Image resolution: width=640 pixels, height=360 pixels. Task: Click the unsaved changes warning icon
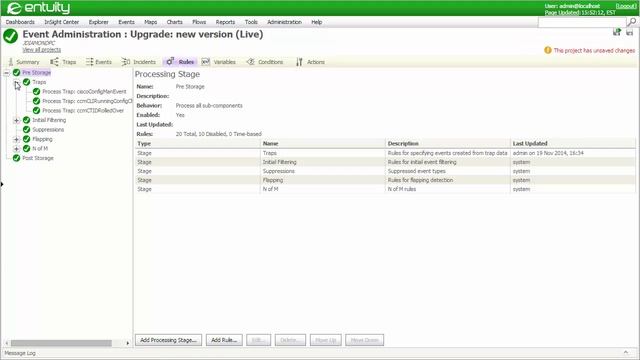(547, 50)
